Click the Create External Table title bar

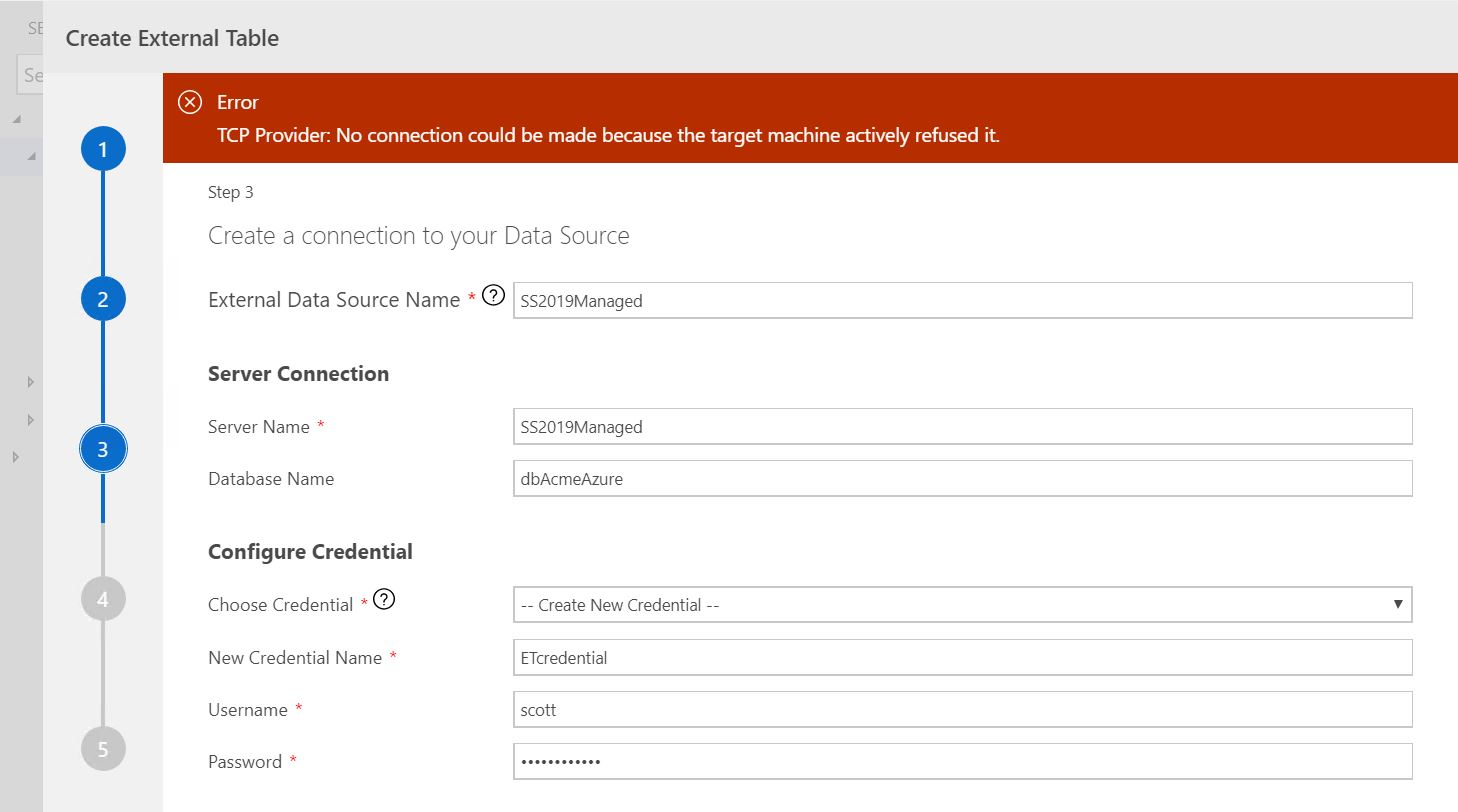[172, 38]
